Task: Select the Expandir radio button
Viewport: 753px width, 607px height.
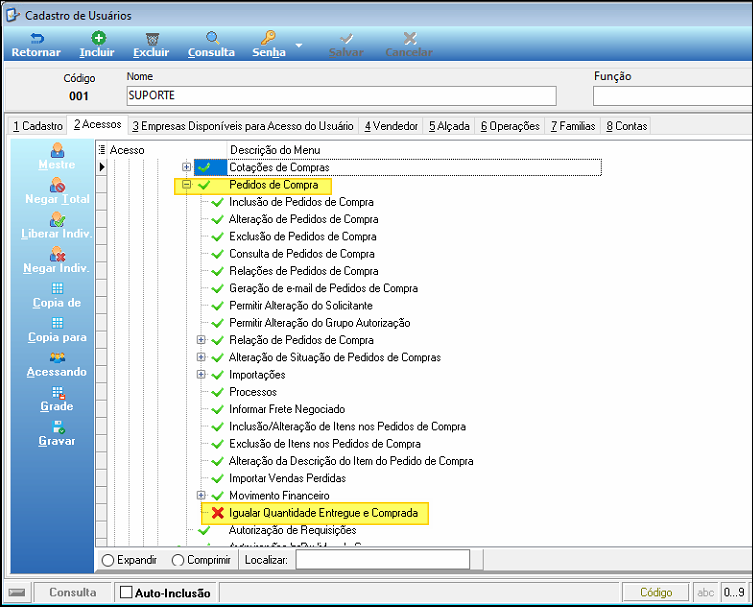Action: coord(108,560)
